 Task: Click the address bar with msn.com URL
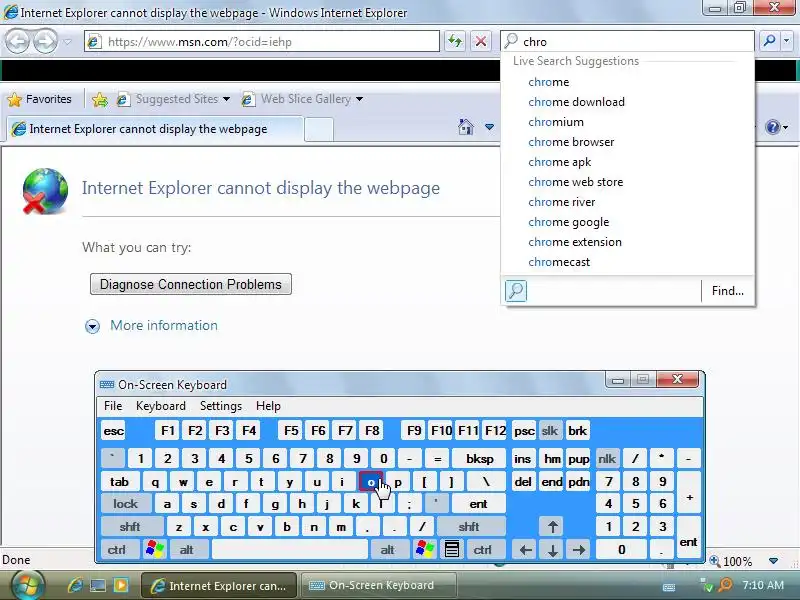pyautogui.click(x=262, y=41)
